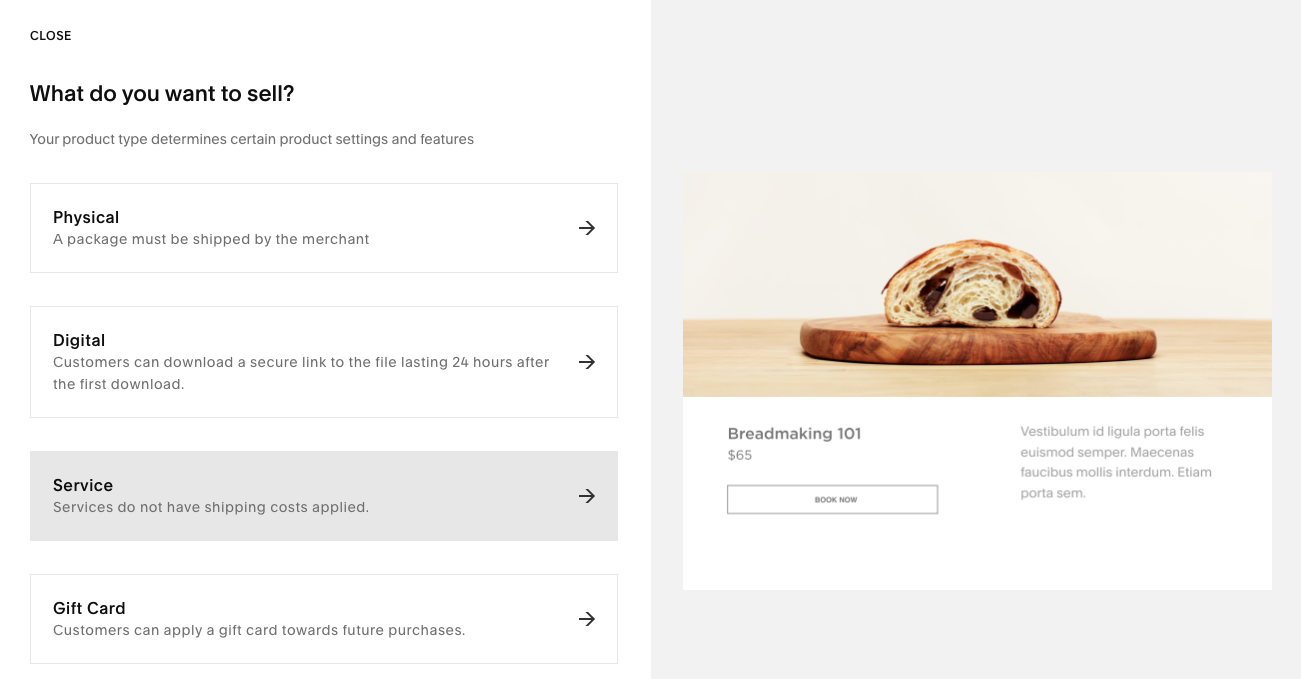Click 'Services do not have shipping costs' text
The width and height of the screenshot is (1301, 679).
click(x=211, y=507)
